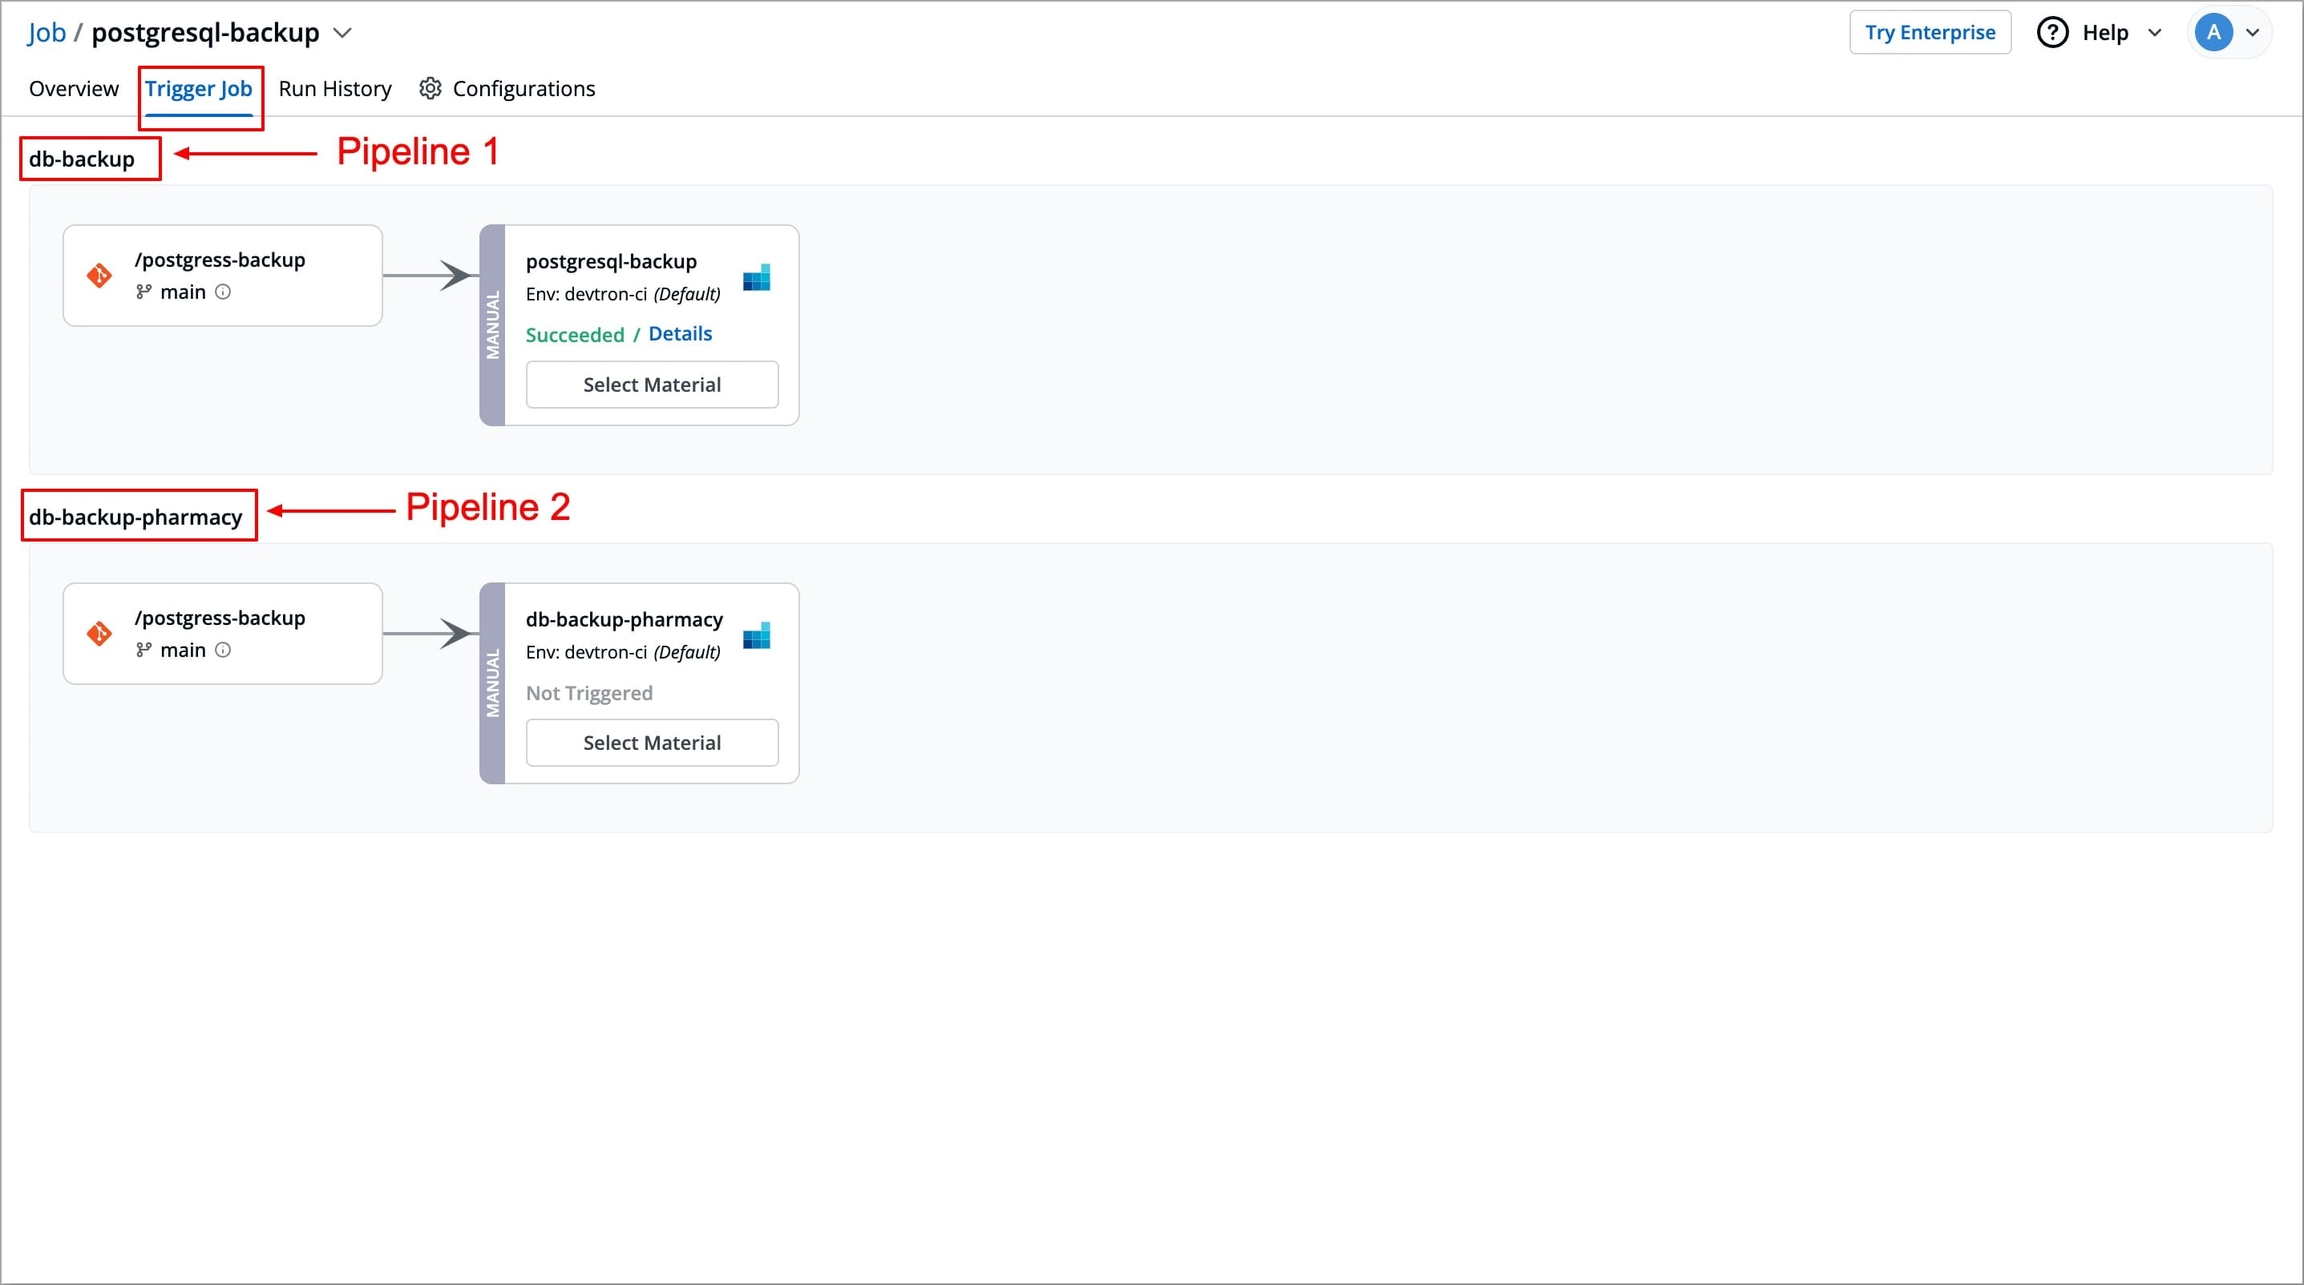Click info icon next to main in db-backup
Screen dimensions: 2304x1285
[223, 292]
